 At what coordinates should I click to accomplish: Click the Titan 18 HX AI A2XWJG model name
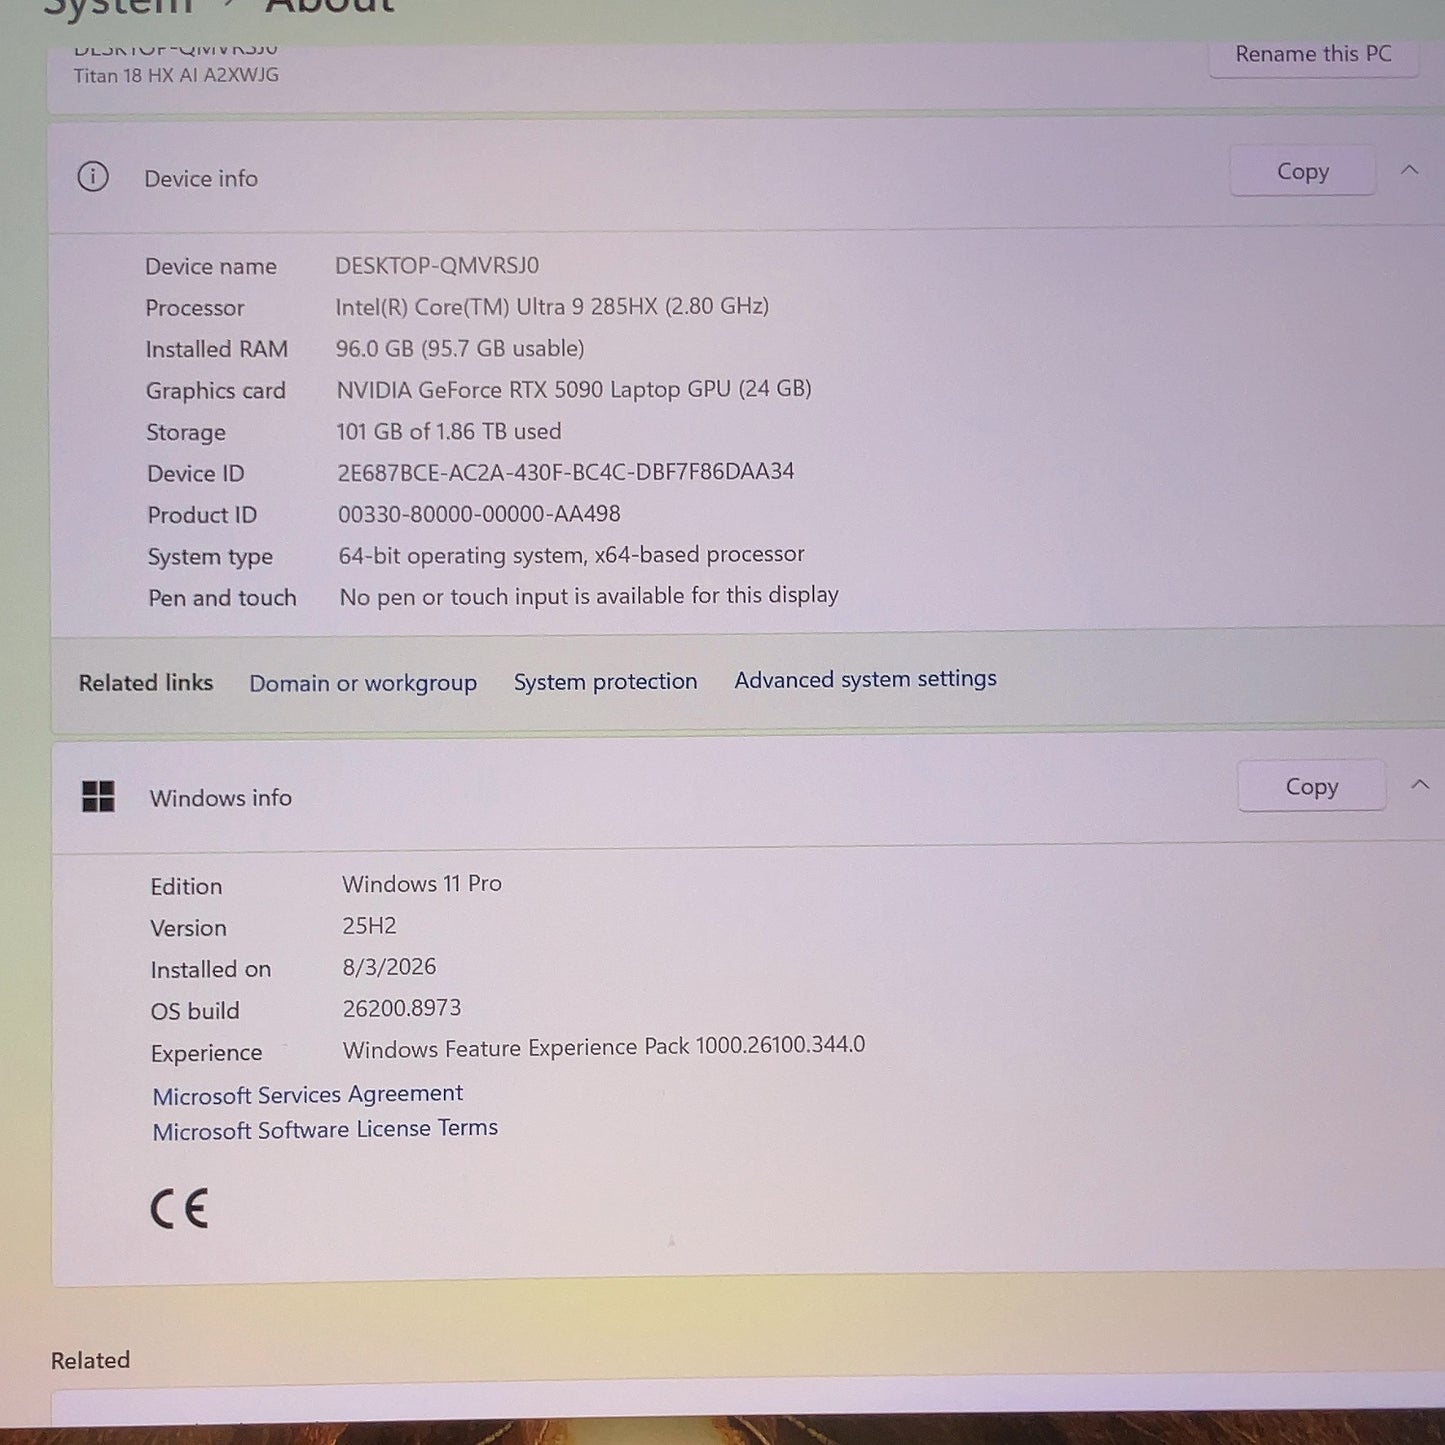pos(176,75)
